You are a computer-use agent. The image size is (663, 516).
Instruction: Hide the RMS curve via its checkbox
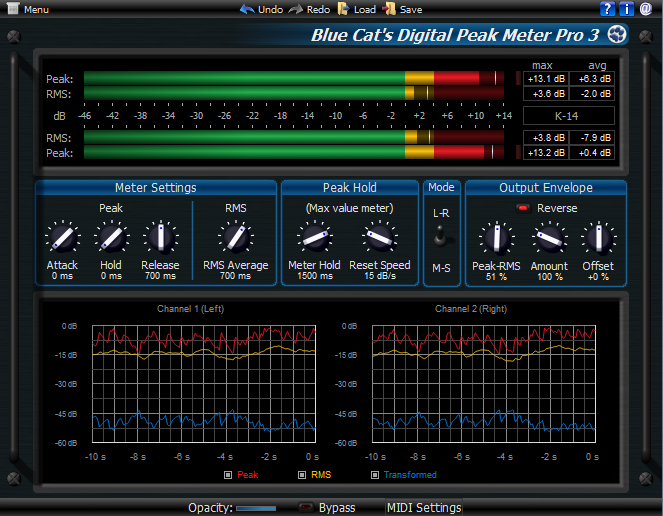coord(301,475)
